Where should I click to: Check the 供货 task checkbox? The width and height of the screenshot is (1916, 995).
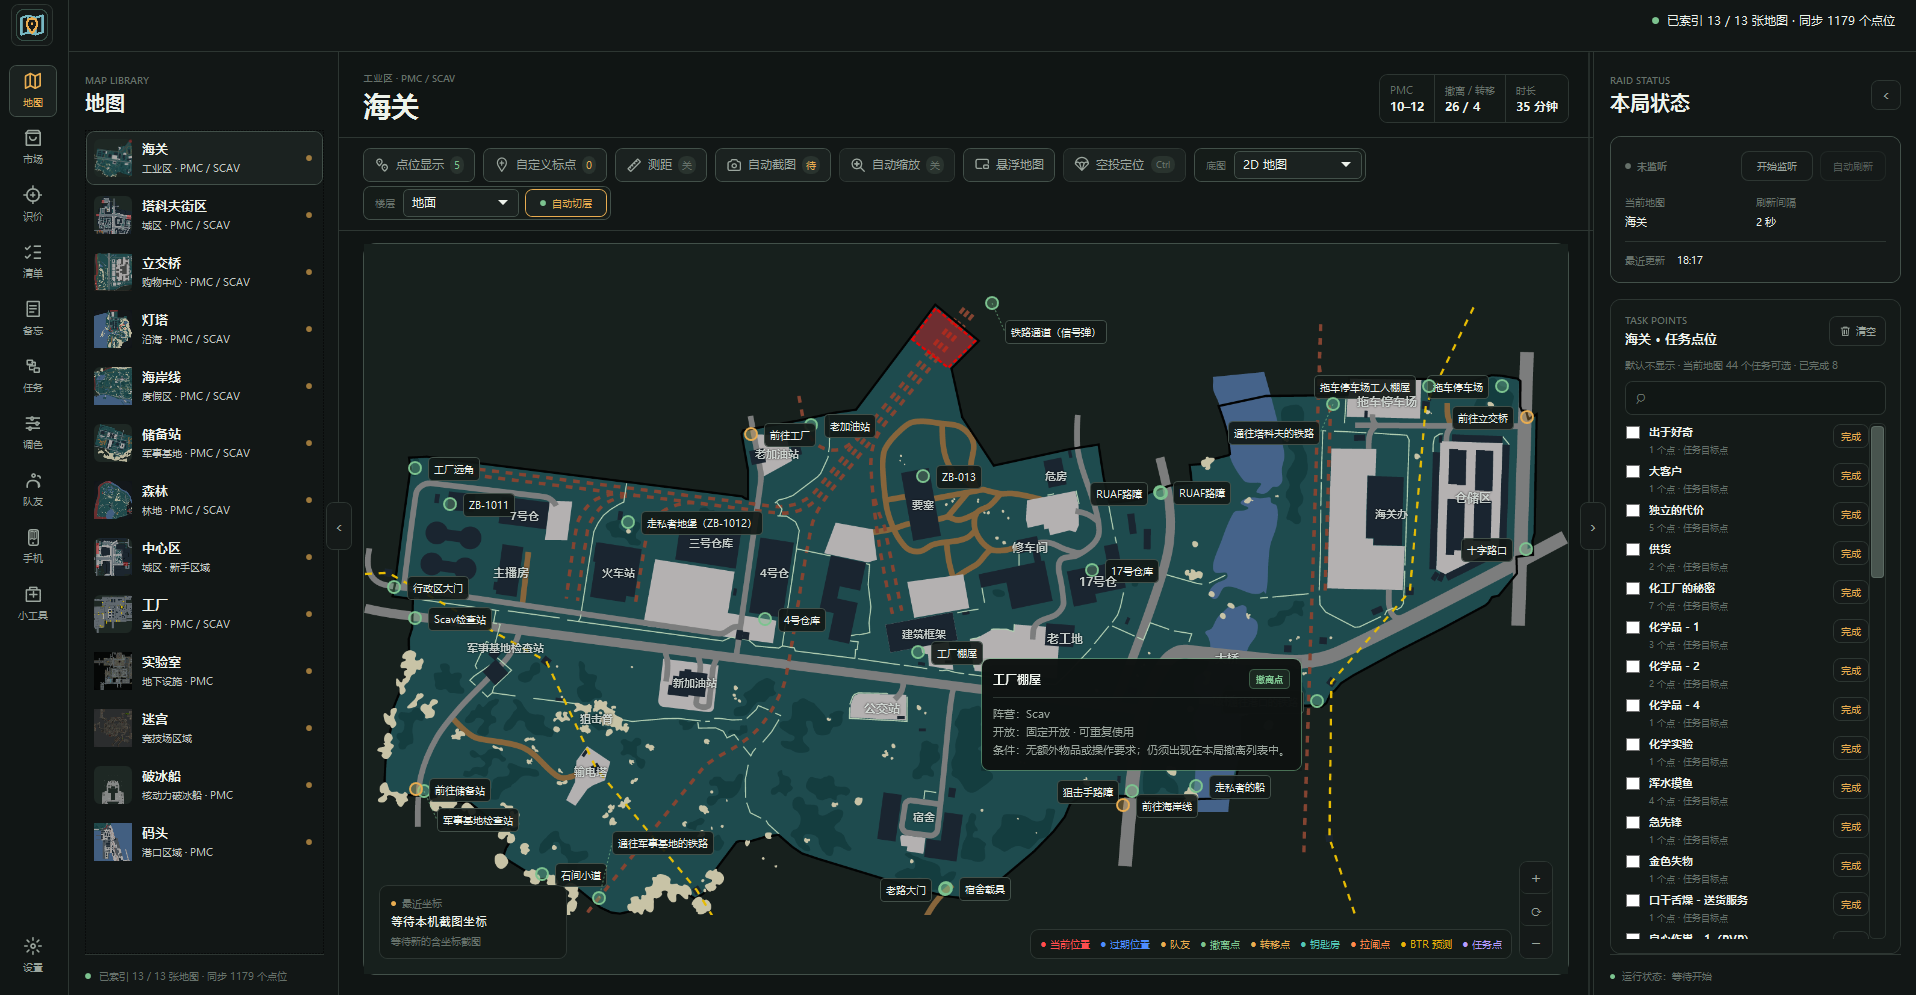coord(1633,549)
